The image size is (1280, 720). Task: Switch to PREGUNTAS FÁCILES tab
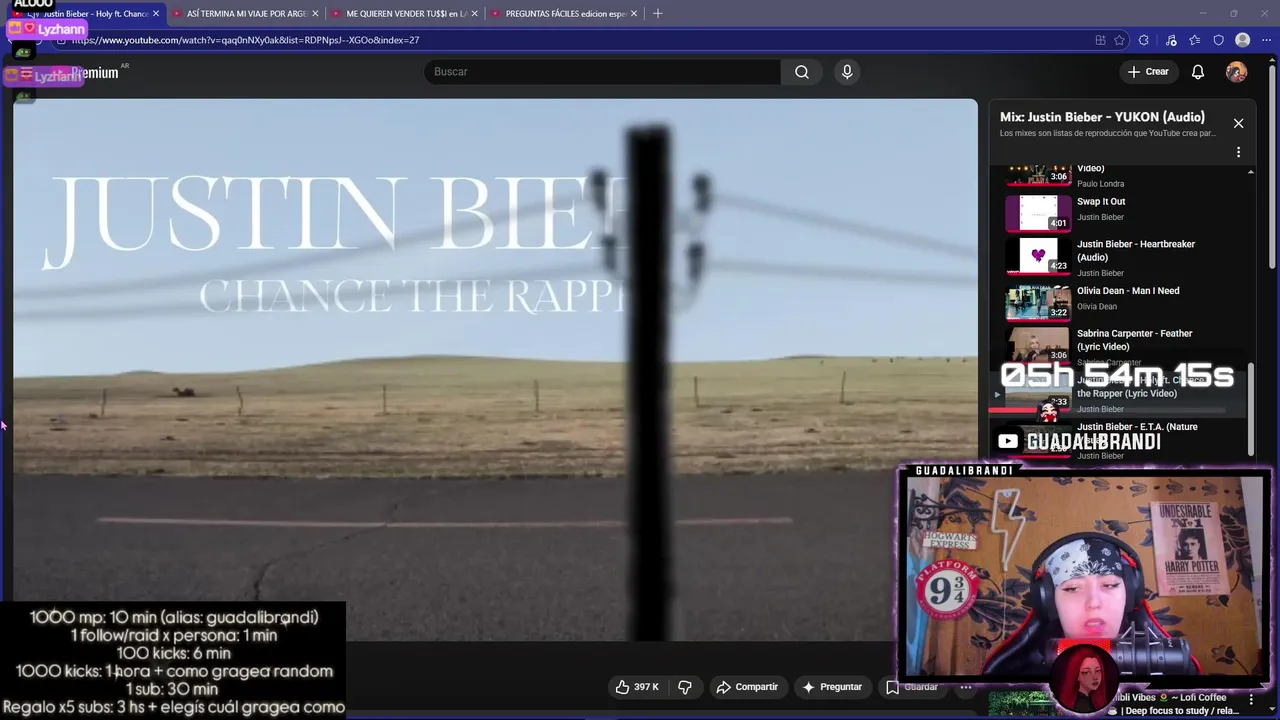[x=565, y=14]
